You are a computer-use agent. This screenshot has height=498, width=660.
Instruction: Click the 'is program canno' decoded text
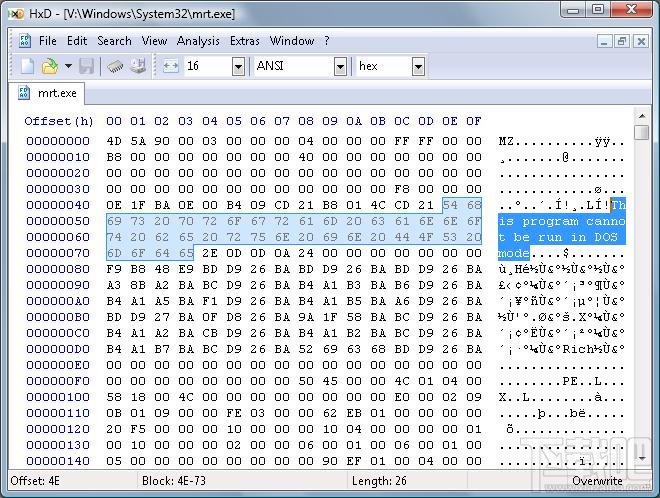pos(562,221)
